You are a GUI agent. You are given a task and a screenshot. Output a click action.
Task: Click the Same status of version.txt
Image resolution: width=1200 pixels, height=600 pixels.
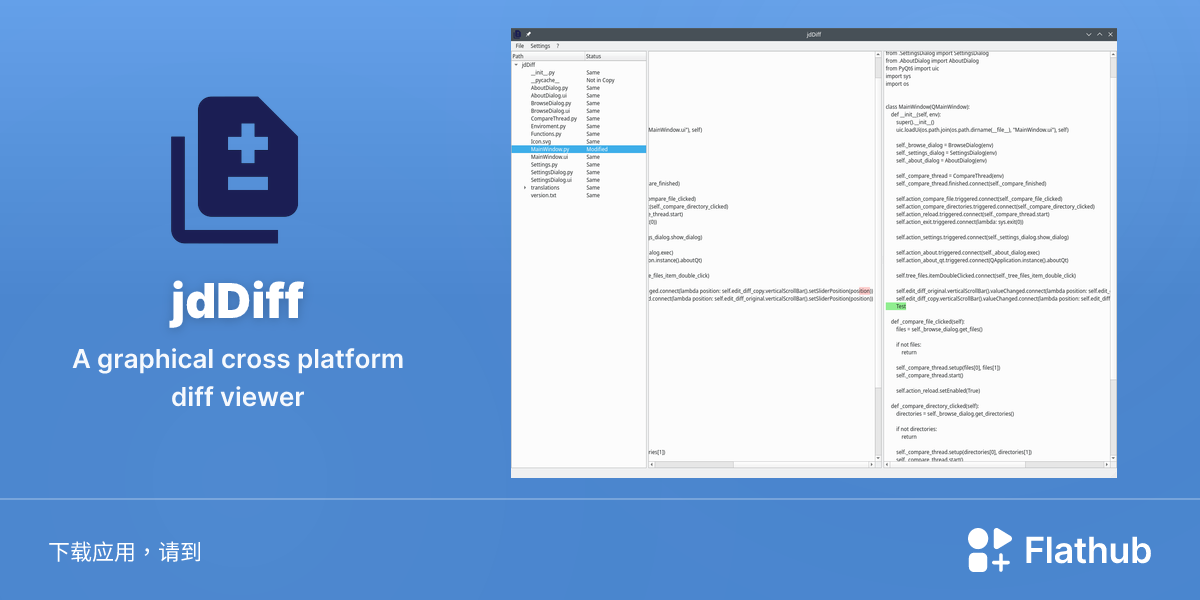593,195
